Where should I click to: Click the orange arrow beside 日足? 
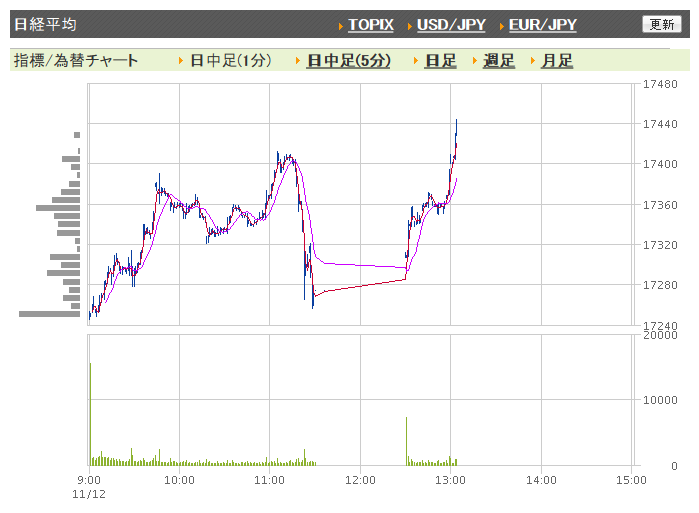[415, 60]
